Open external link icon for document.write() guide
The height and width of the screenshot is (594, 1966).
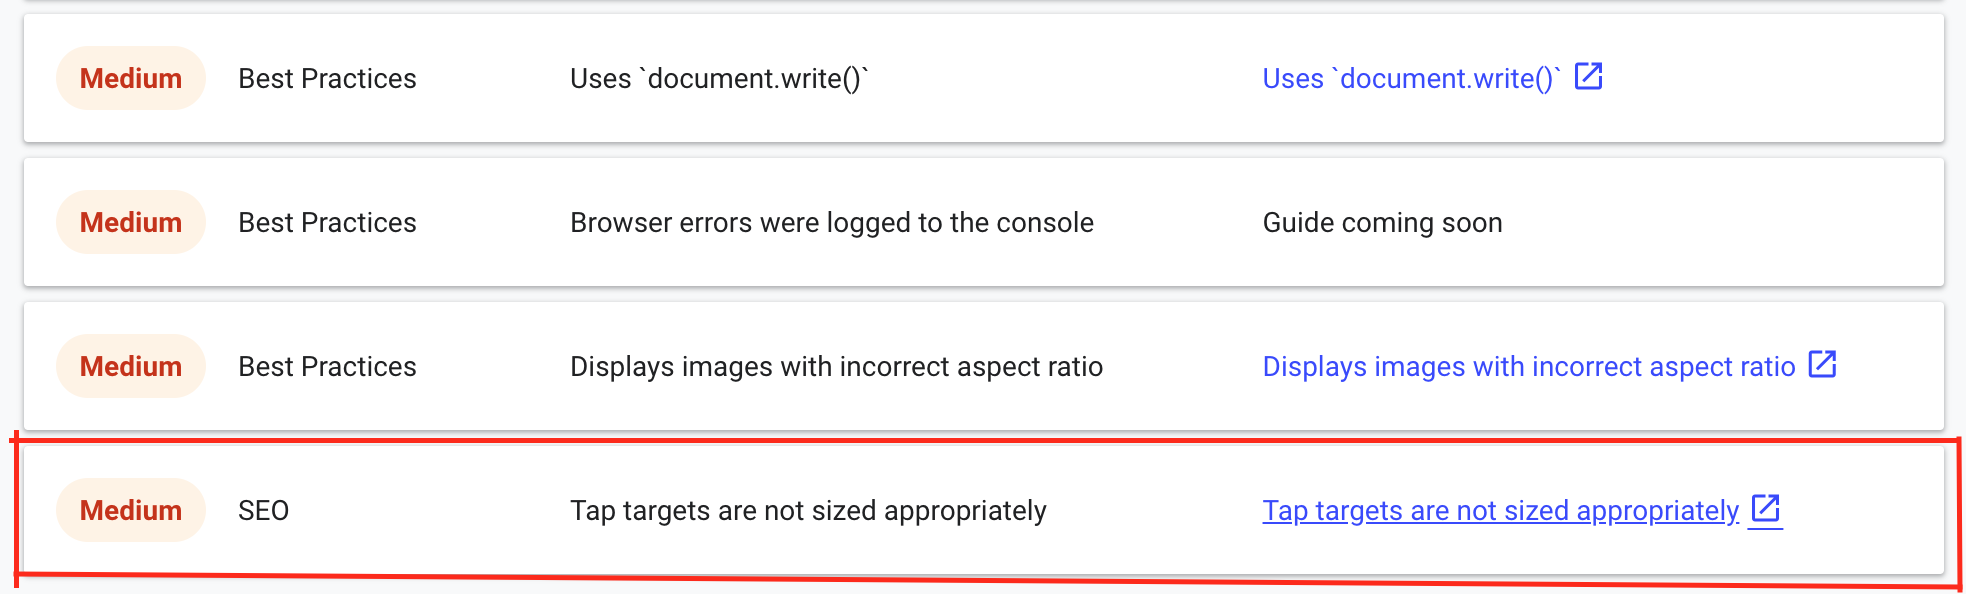1588,76
